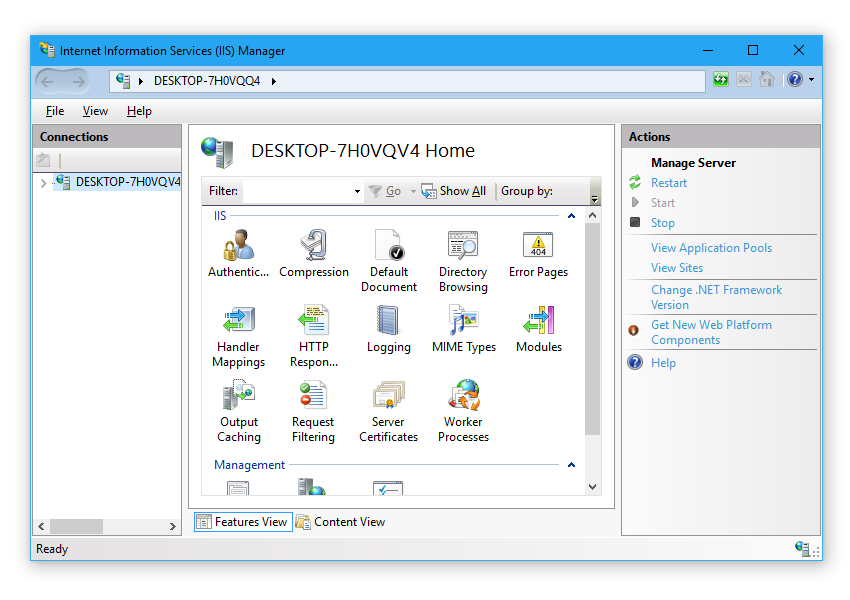Click DESKTOP-7H0VQQ4 in the address breadcrumb
Image resolution: width=850 pixels, height=600 pixels.
(x=207, y=81)
